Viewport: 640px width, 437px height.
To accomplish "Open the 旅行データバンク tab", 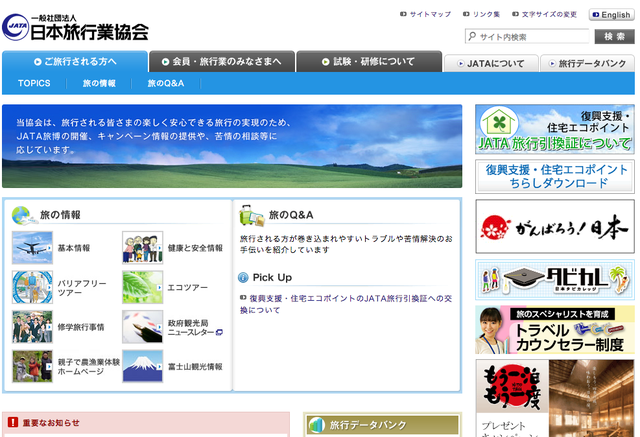I will pyautogui.click(x=587, y=64).
